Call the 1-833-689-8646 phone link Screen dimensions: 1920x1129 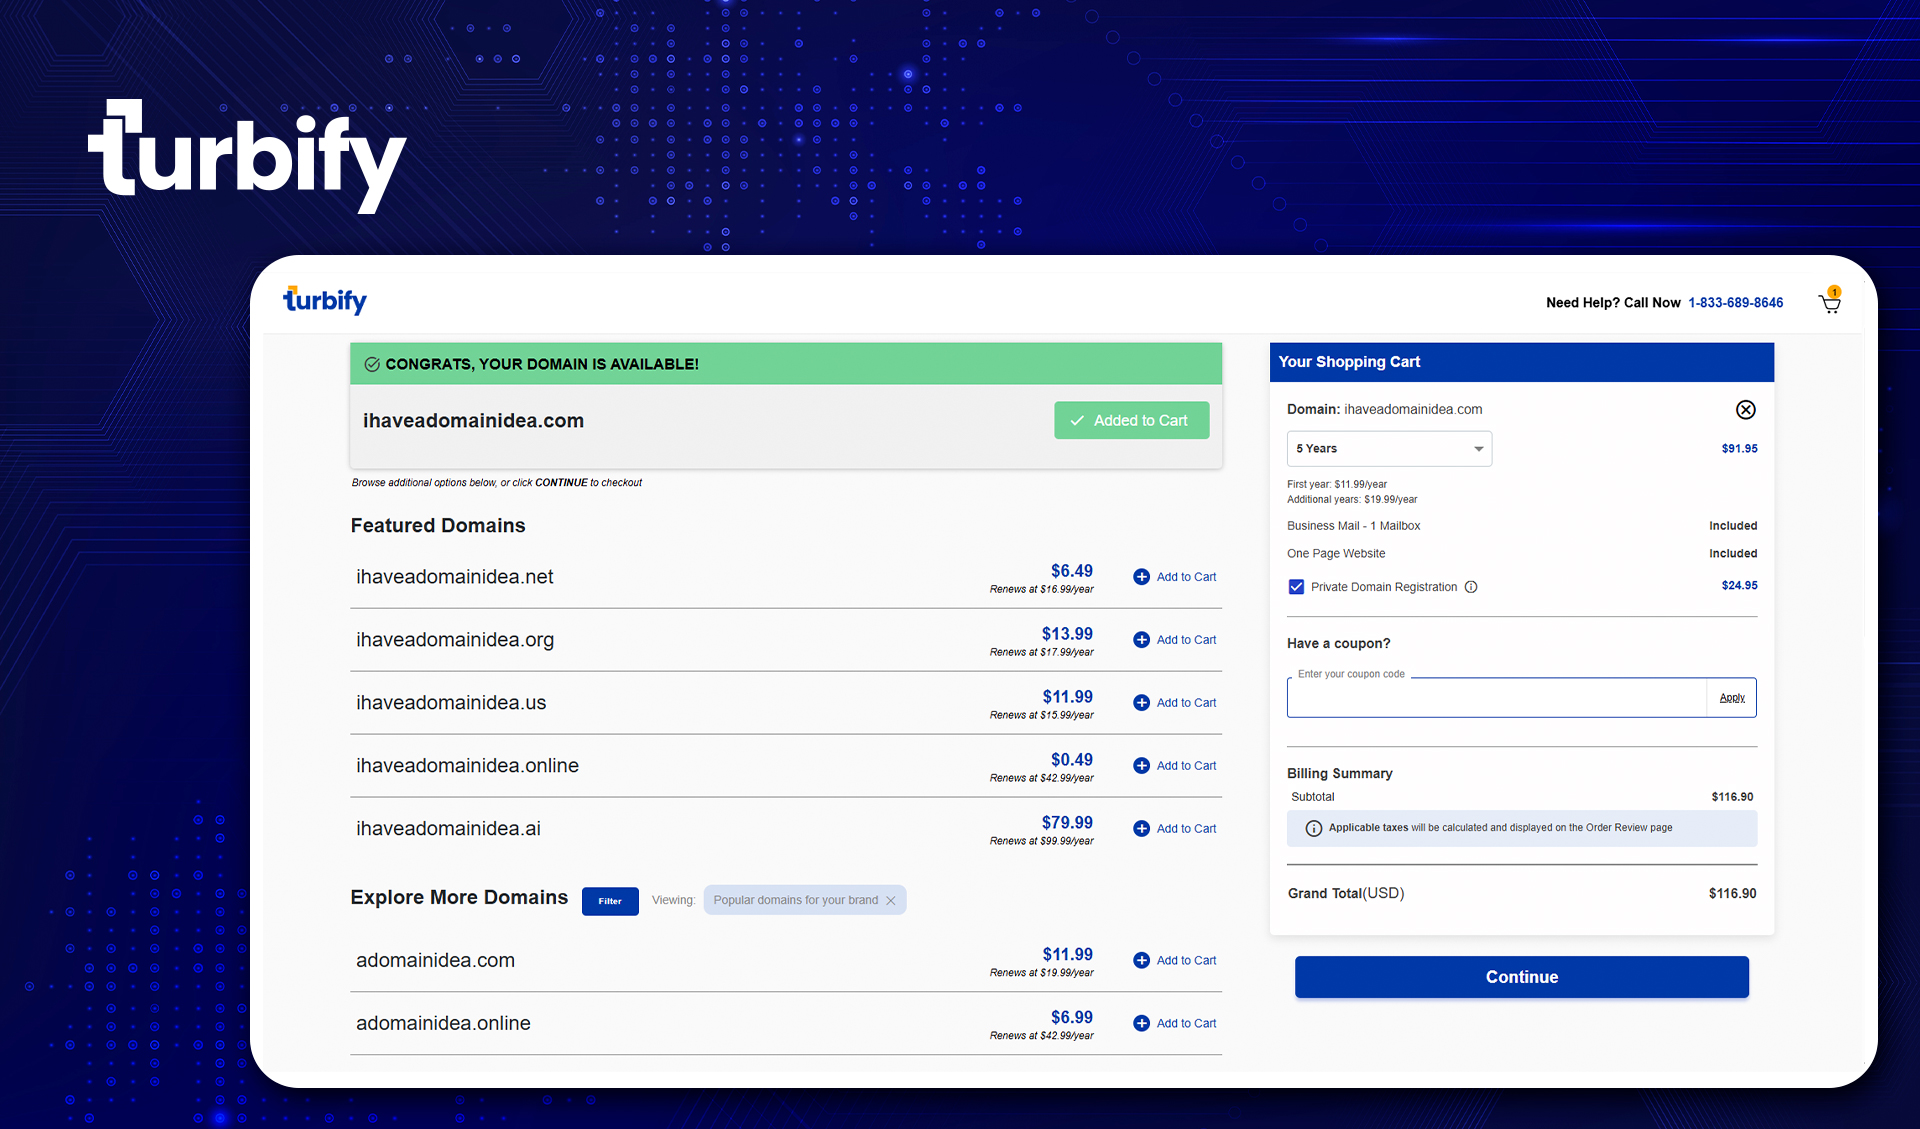coord(1735,303)
